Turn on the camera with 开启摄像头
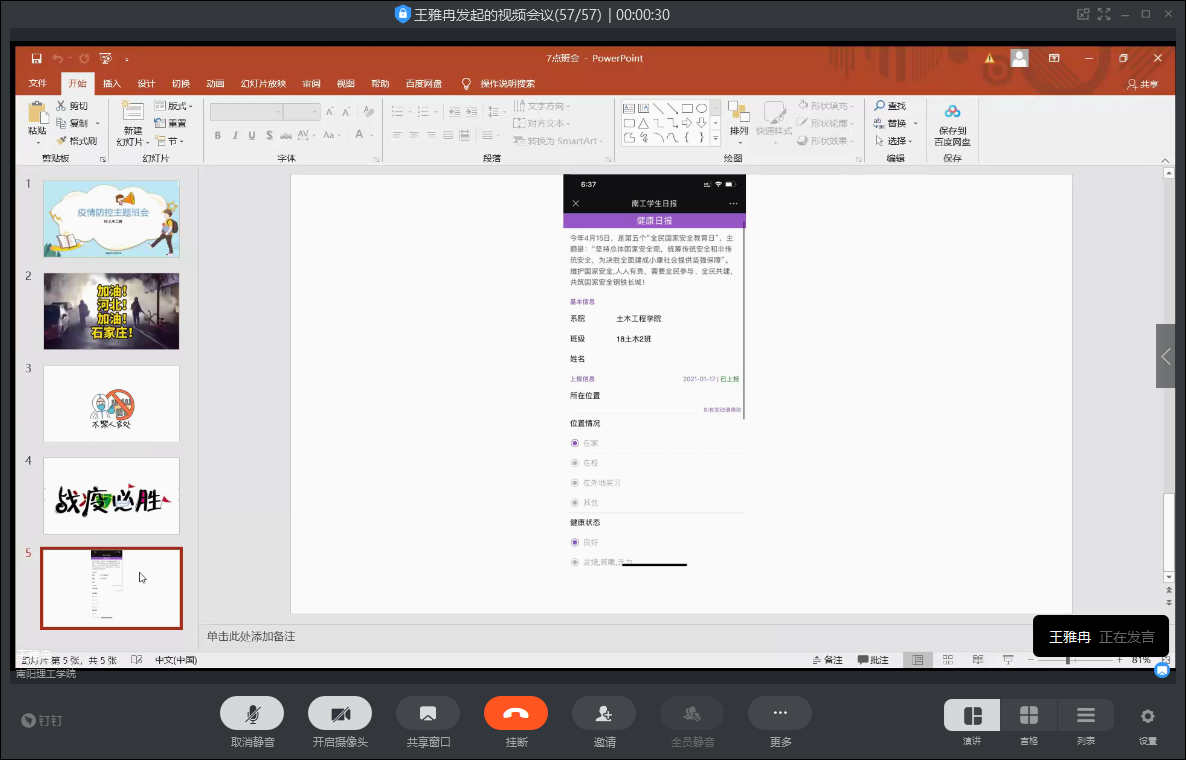1186x760 pixels. pos(340,713)
